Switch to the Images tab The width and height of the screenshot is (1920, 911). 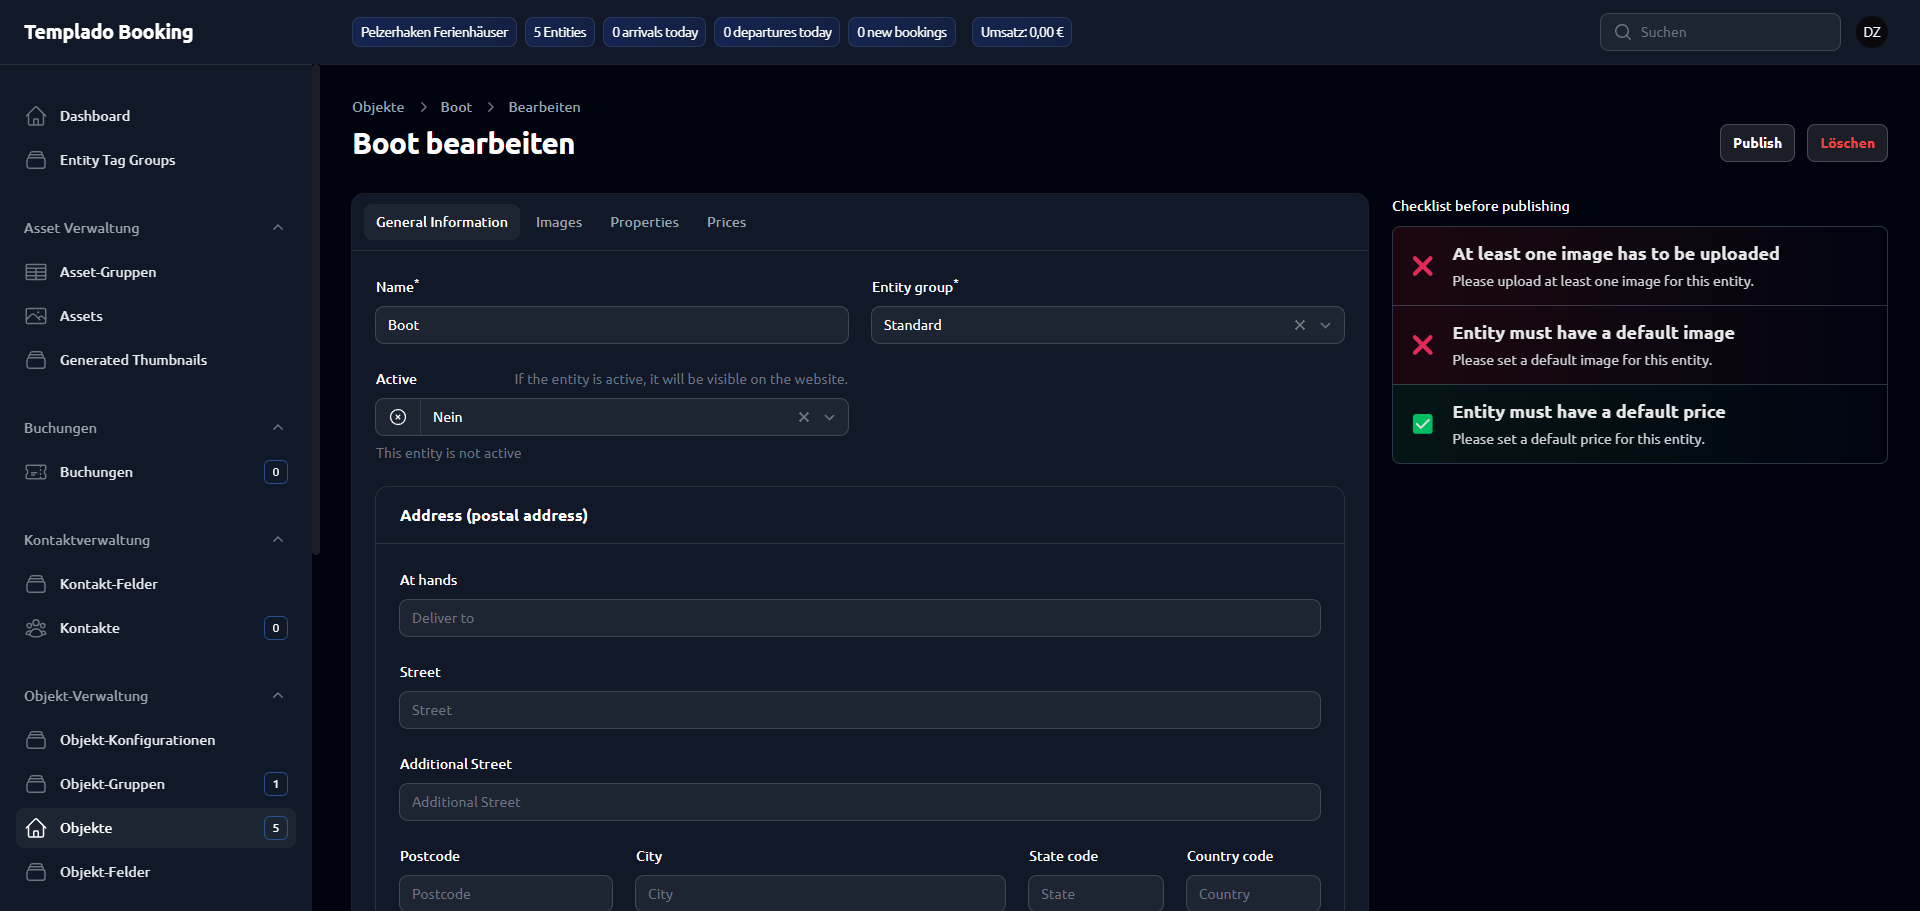click(558, 222)
